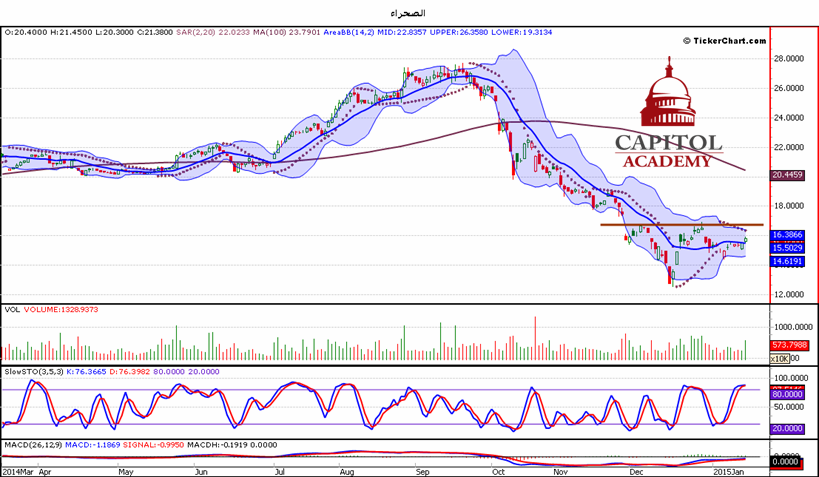Select the stochastic K:76.3665 value
819x477 pixels.
(86, 372)
